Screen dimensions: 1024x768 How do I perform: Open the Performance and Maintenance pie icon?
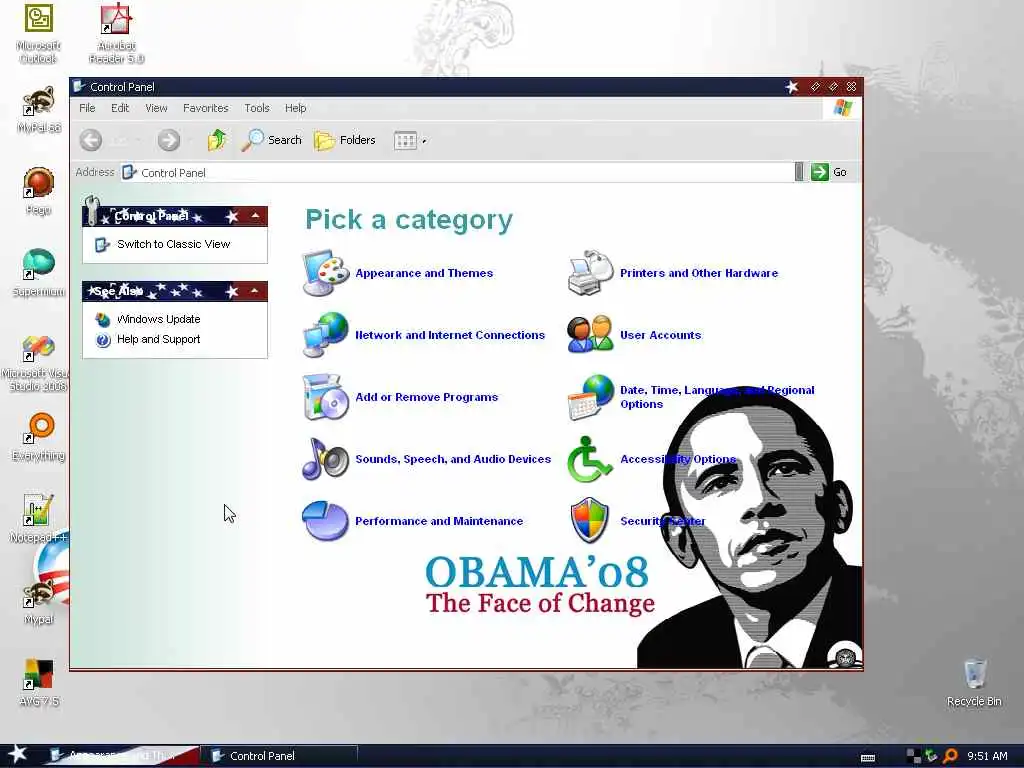click(x=325, y=520)
